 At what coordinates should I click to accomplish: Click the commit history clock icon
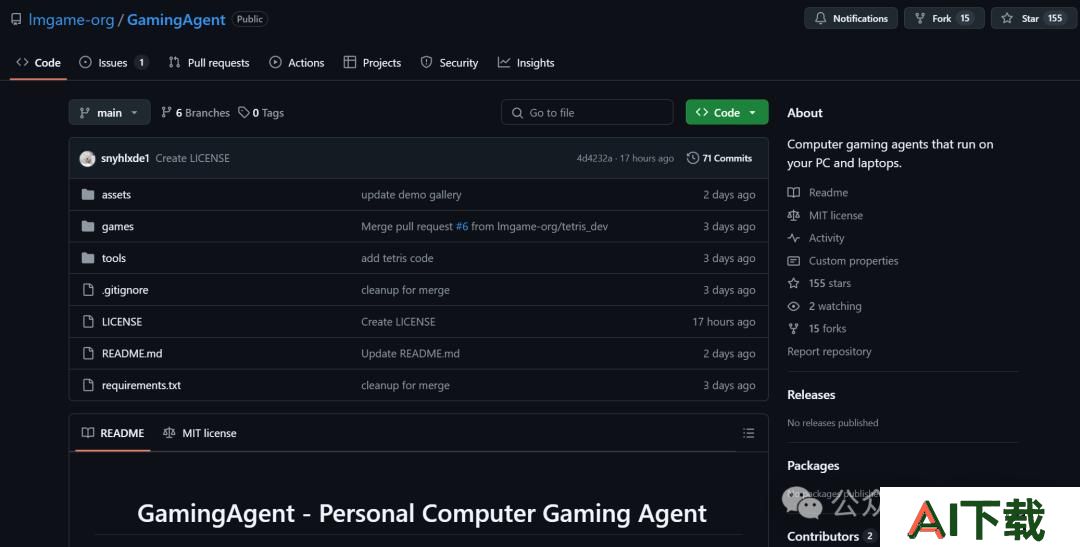tap(693, 158)
